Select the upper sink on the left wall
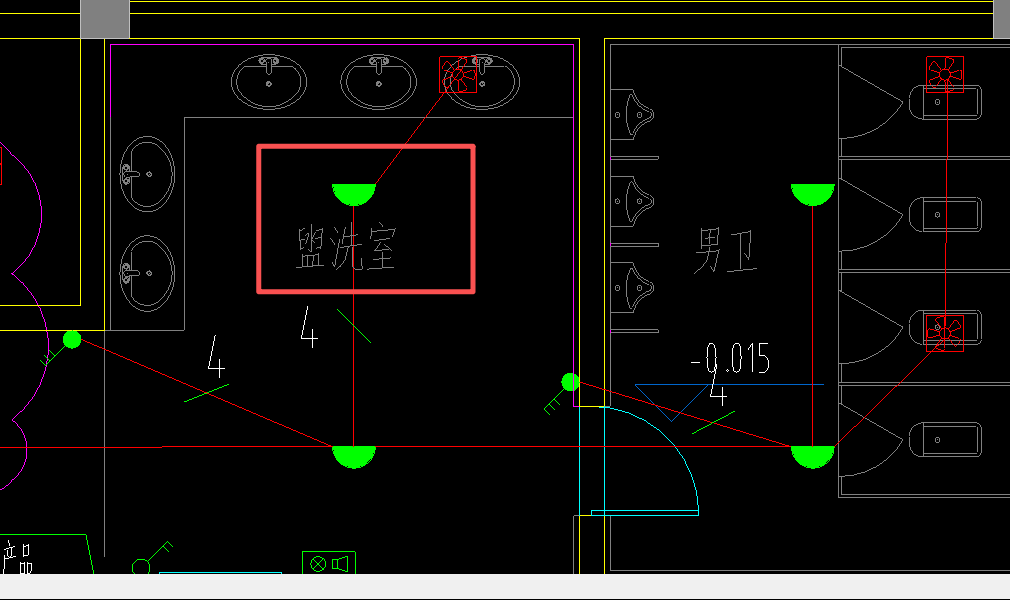 (x=147, y=174)
